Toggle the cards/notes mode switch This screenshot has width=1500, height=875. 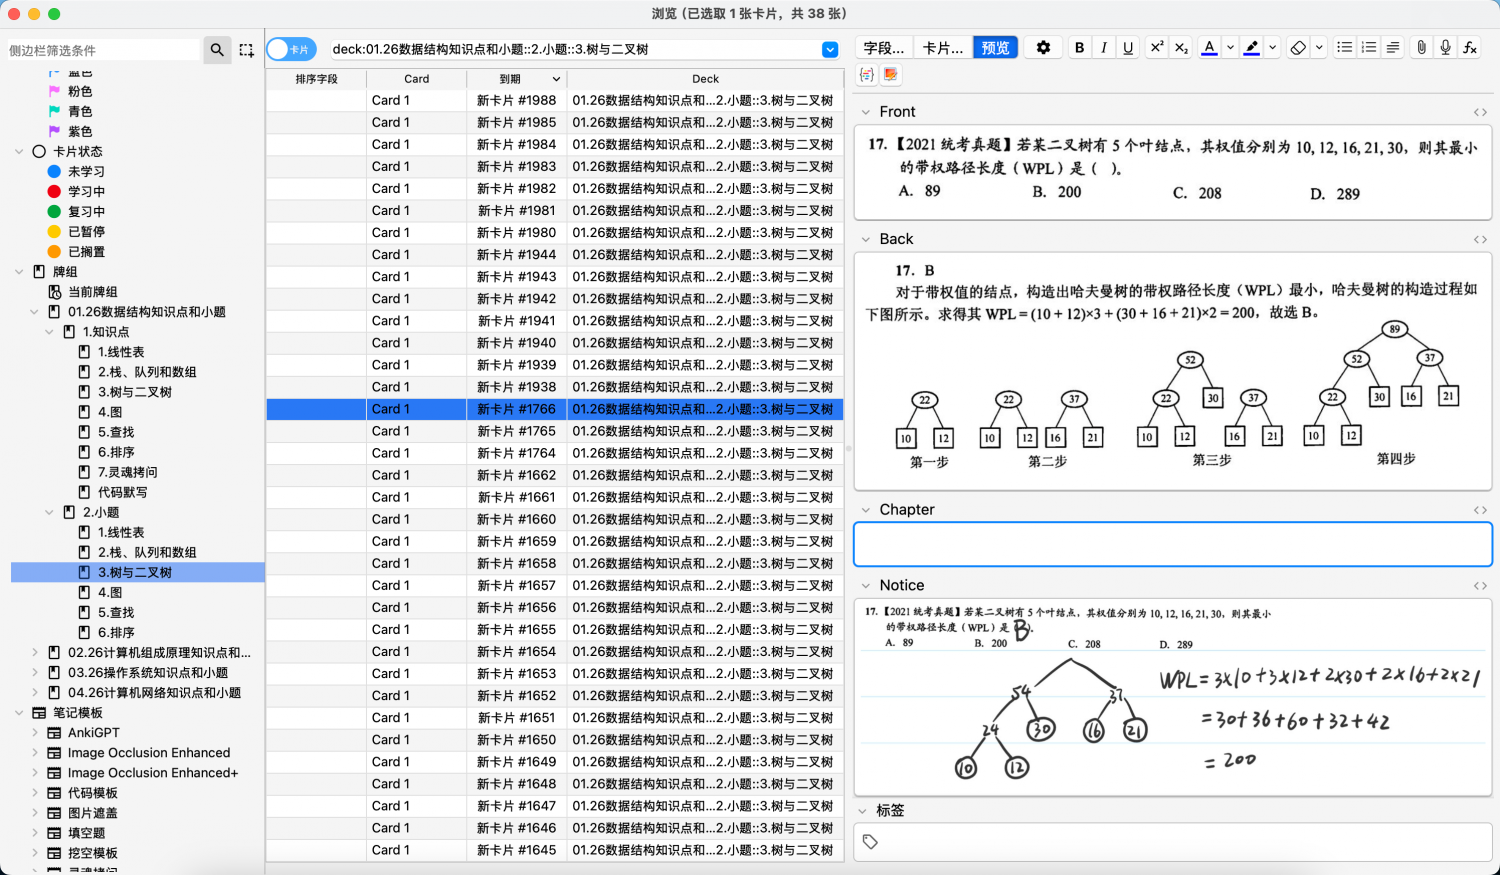pos(291,49)
